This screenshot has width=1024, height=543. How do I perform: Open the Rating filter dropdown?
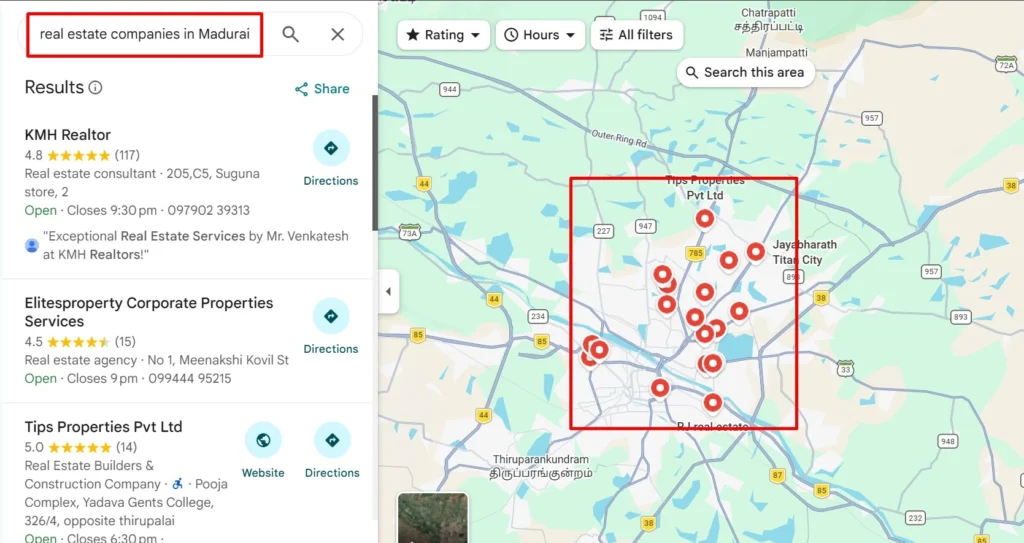coord(443,35)
